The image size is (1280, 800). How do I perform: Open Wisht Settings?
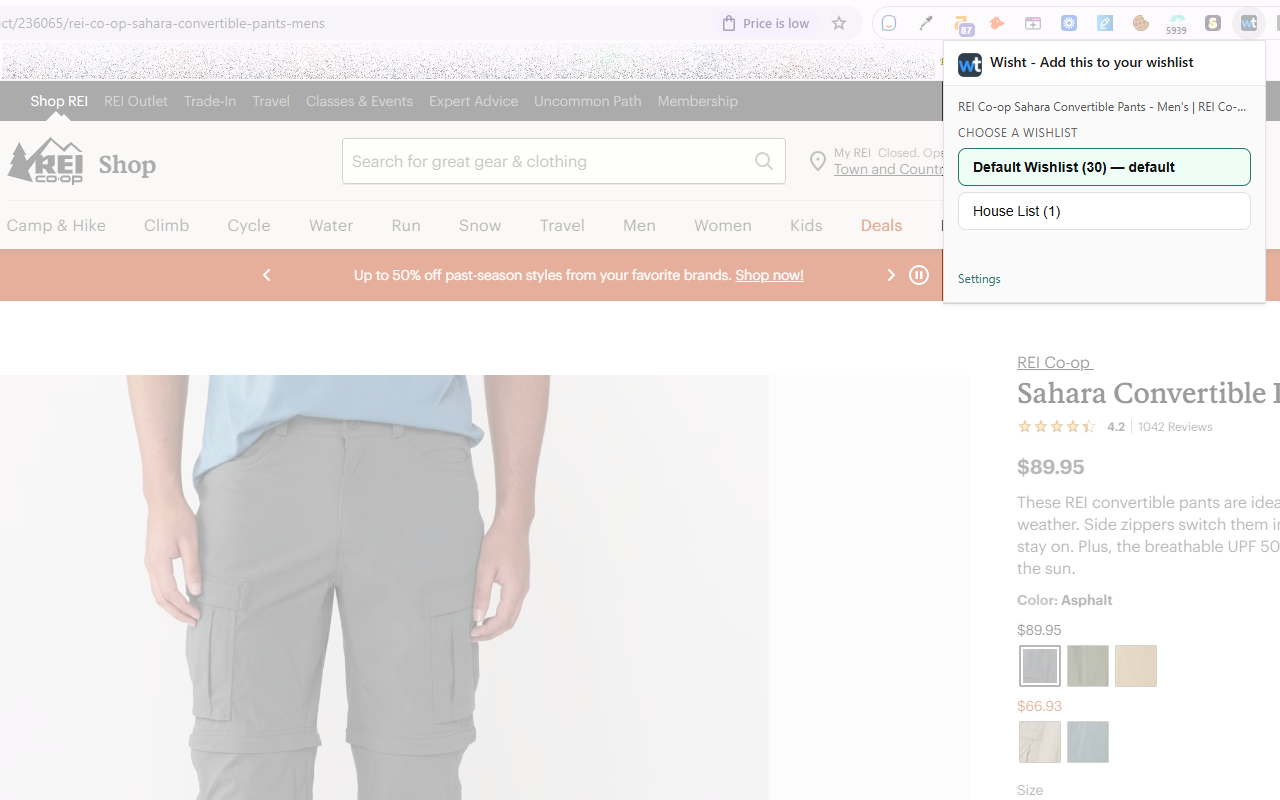979,279
